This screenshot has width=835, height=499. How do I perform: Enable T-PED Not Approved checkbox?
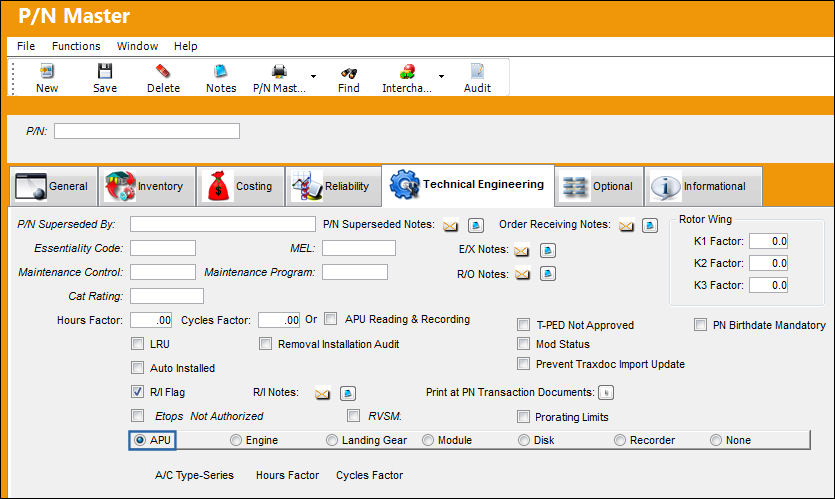[x=523, y=324]
